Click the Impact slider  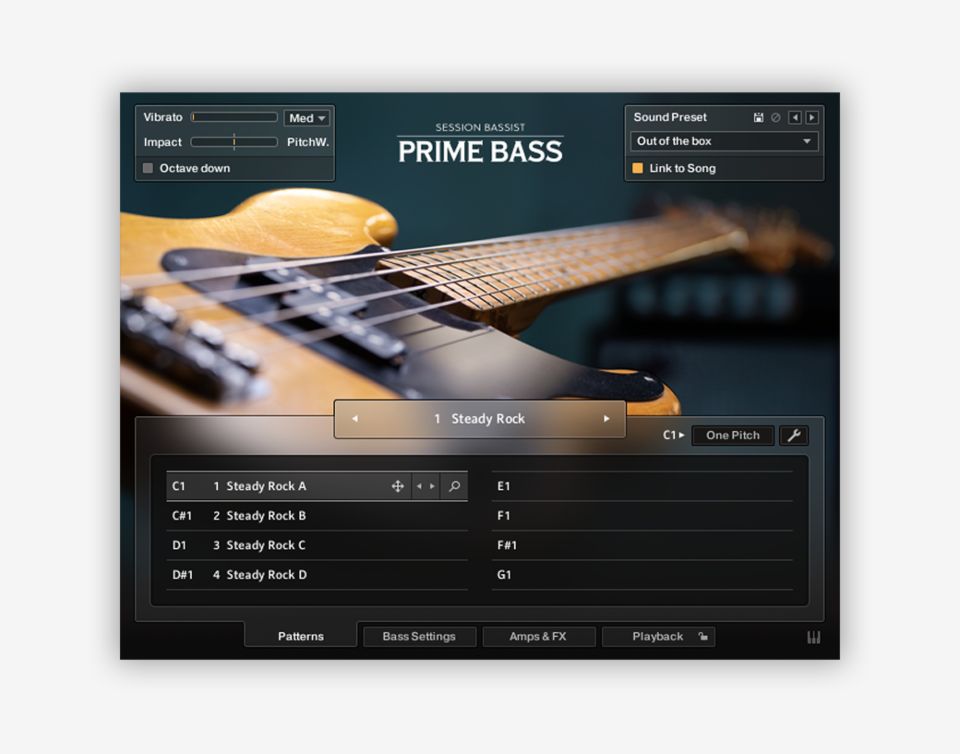tap(234, 143)
